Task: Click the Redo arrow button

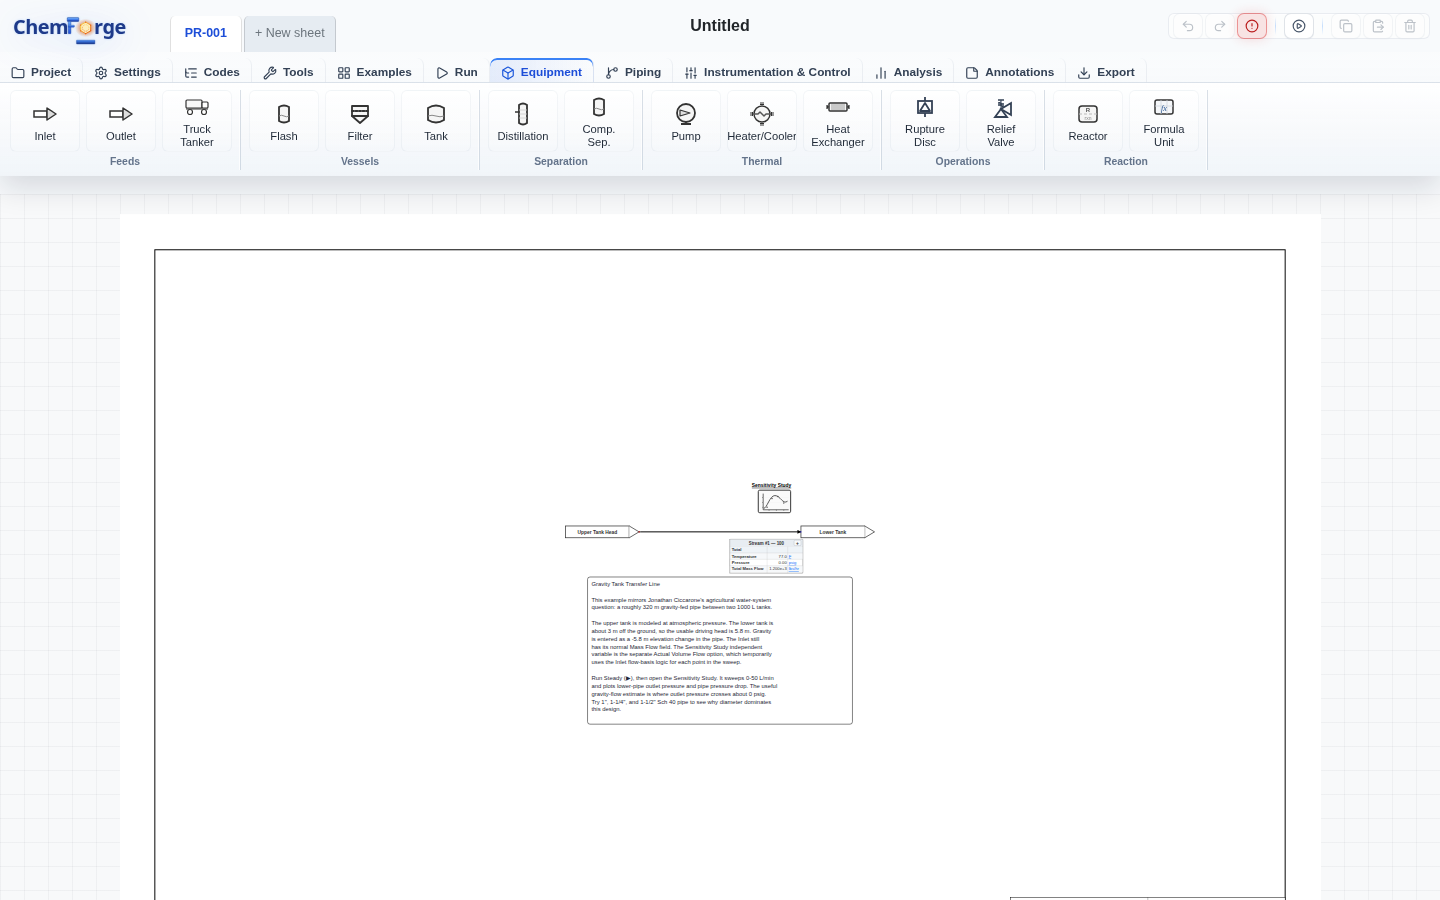Action: [1220, 26]
